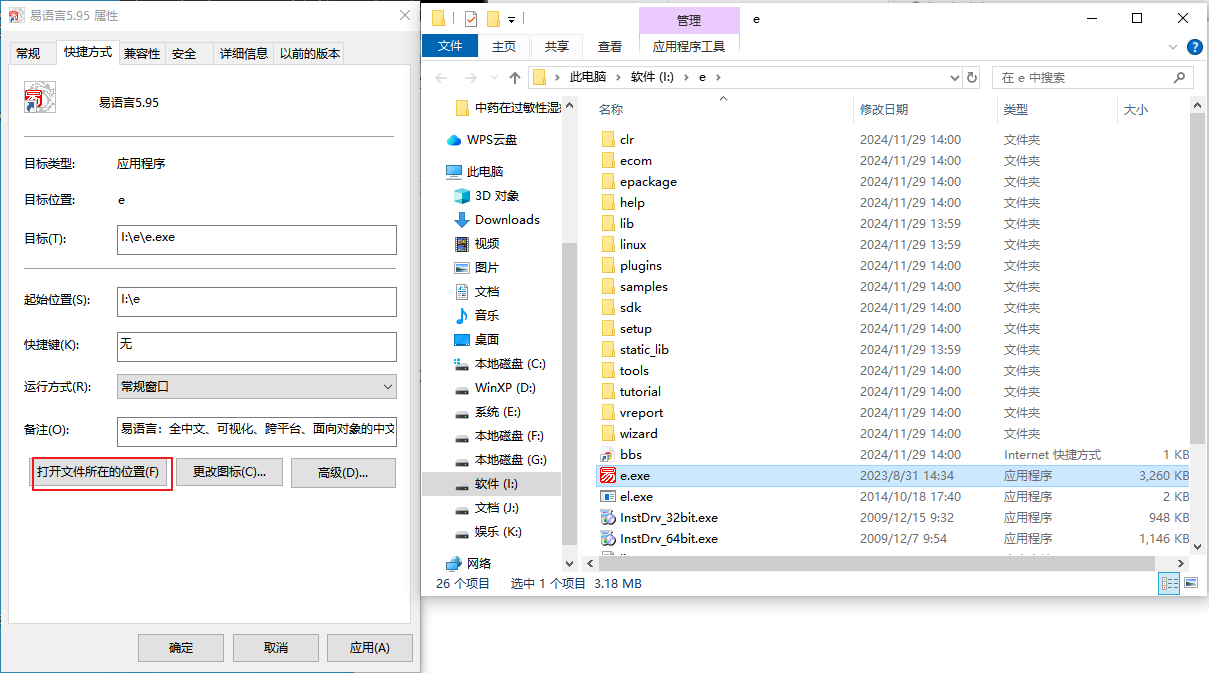Click the e.exe application file icon
Viewport: 1209px width, 673px height.
click(x=607, y=476)
